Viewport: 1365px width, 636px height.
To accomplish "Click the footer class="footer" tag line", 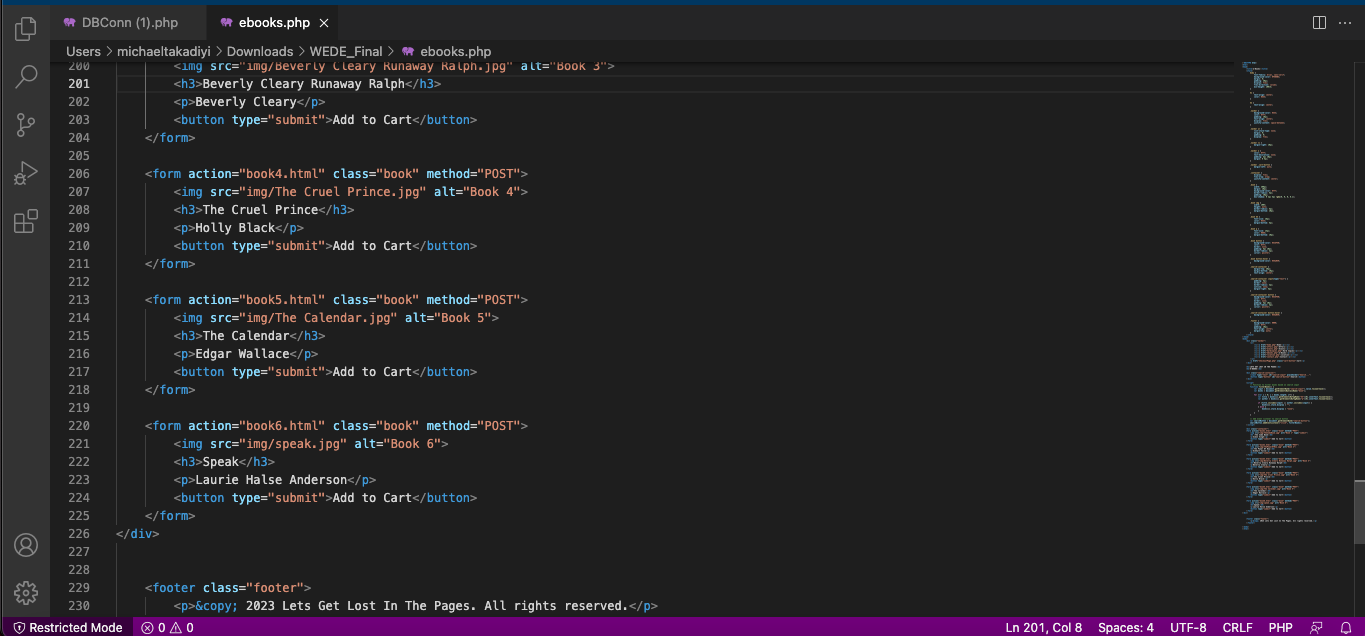I will click(228, 587).
